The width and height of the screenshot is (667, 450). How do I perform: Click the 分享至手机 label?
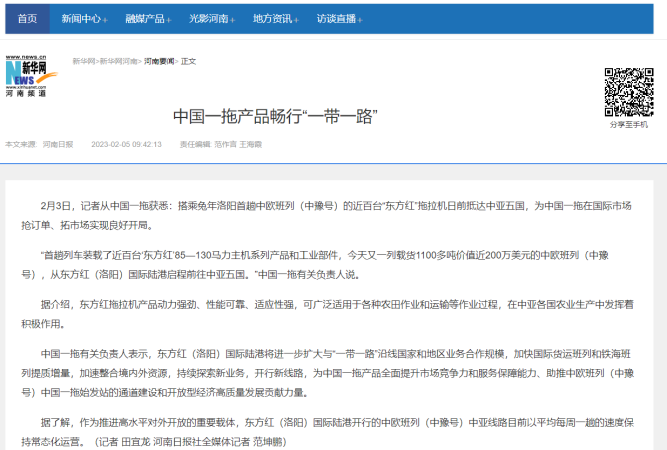[629, 125]
